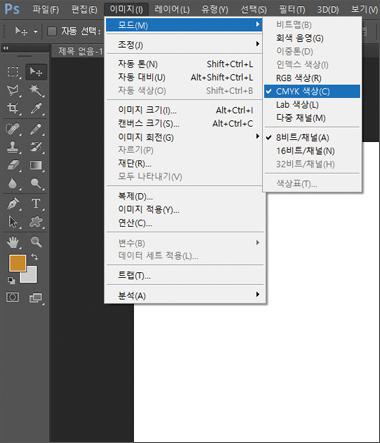
Task: Choose RGB 색상(R) color mode
Action: pos(312,78)
